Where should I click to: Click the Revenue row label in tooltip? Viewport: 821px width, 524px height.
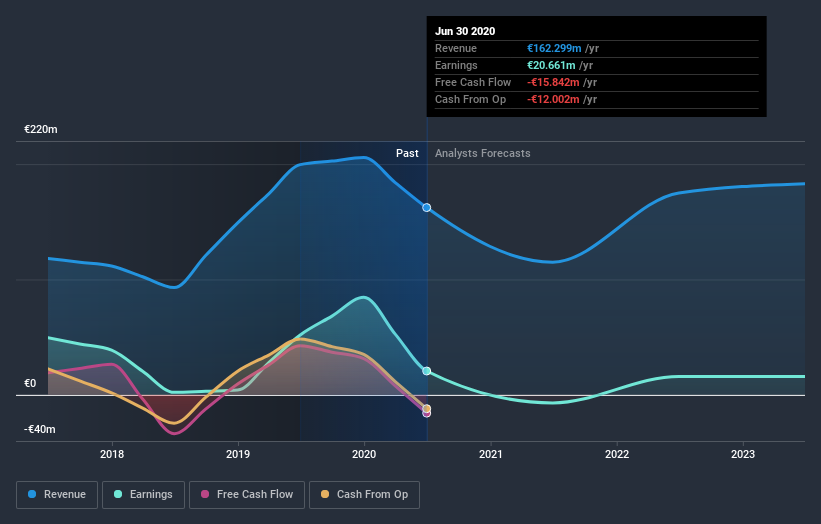(x=456, y=48)
